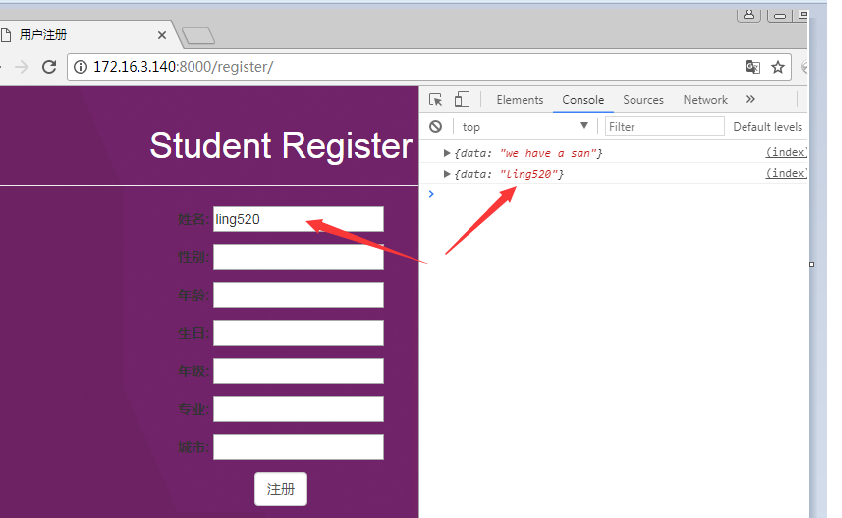Open the Default levels dropdown
842x518 pixels.
click(x=768, y=127)
